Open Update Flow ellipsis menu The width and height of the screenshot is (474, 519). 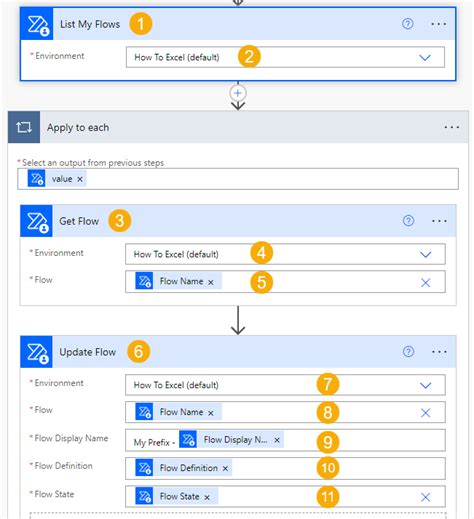coord(439,352)
